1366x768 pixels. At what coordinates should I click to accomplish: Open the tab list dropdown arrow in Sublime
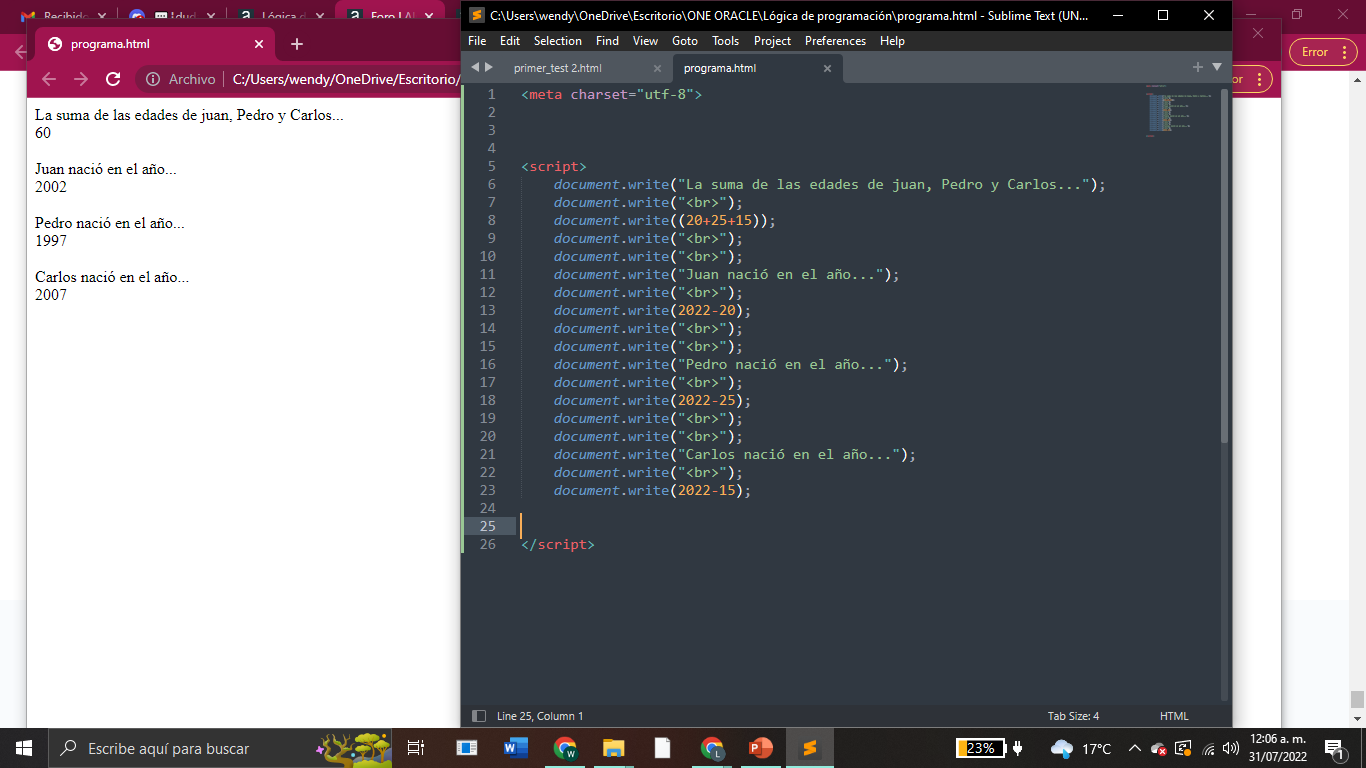[1217, 67]
